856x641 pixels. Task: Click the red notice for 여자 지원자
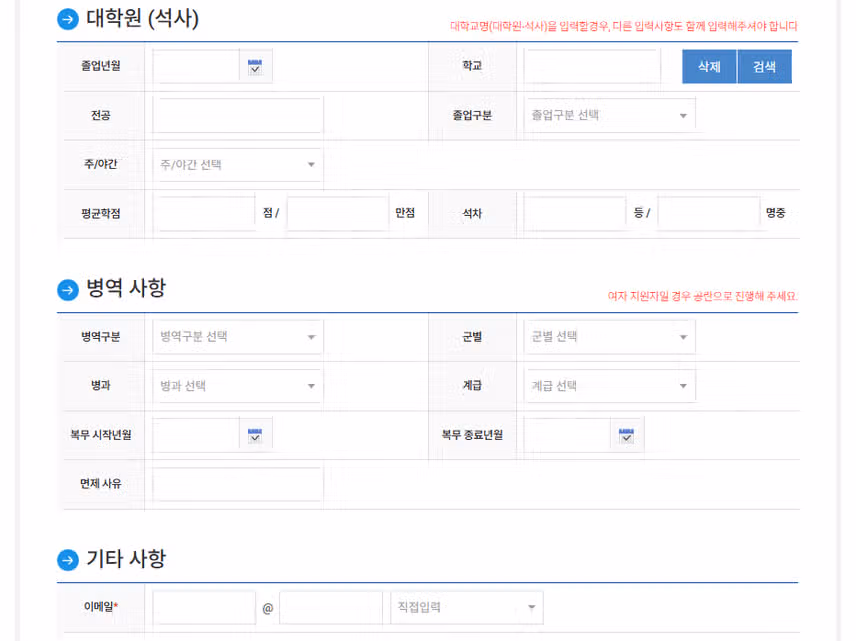point(703,296)
